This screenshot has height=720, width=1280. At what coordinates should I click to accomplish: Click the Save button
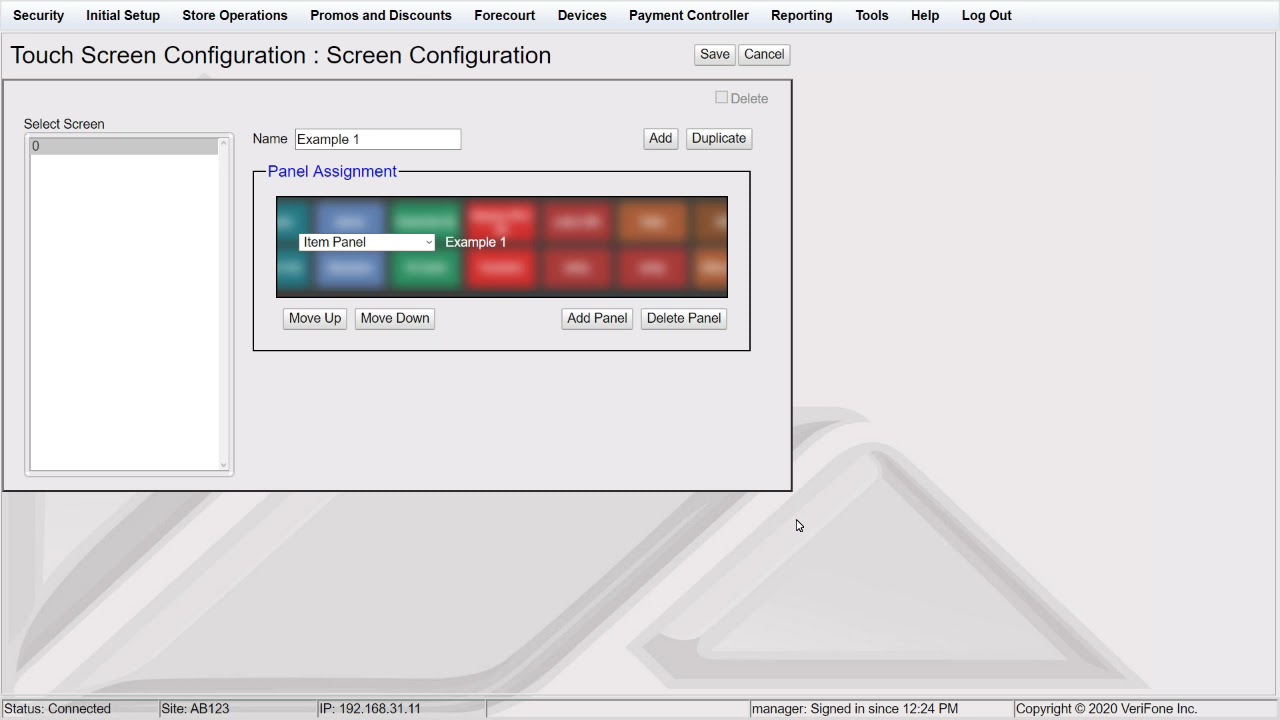[715, 55]
